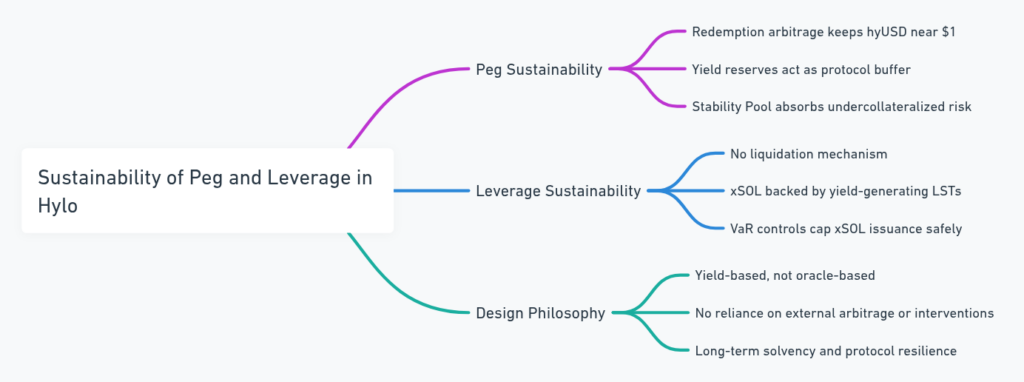Select the root node about Hylo sustainability
This screenshot has height=382, width=1024.
click(208, 191)
